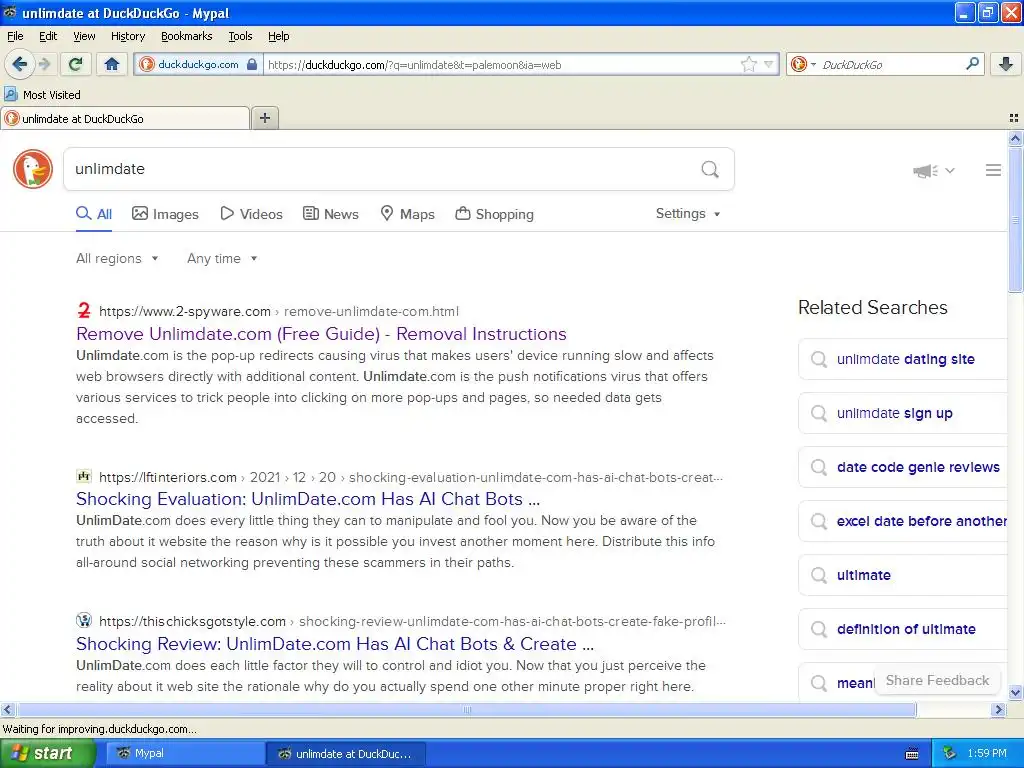Open the Any time filter dropdown
1024x768 pixels.
pos(222,258)
